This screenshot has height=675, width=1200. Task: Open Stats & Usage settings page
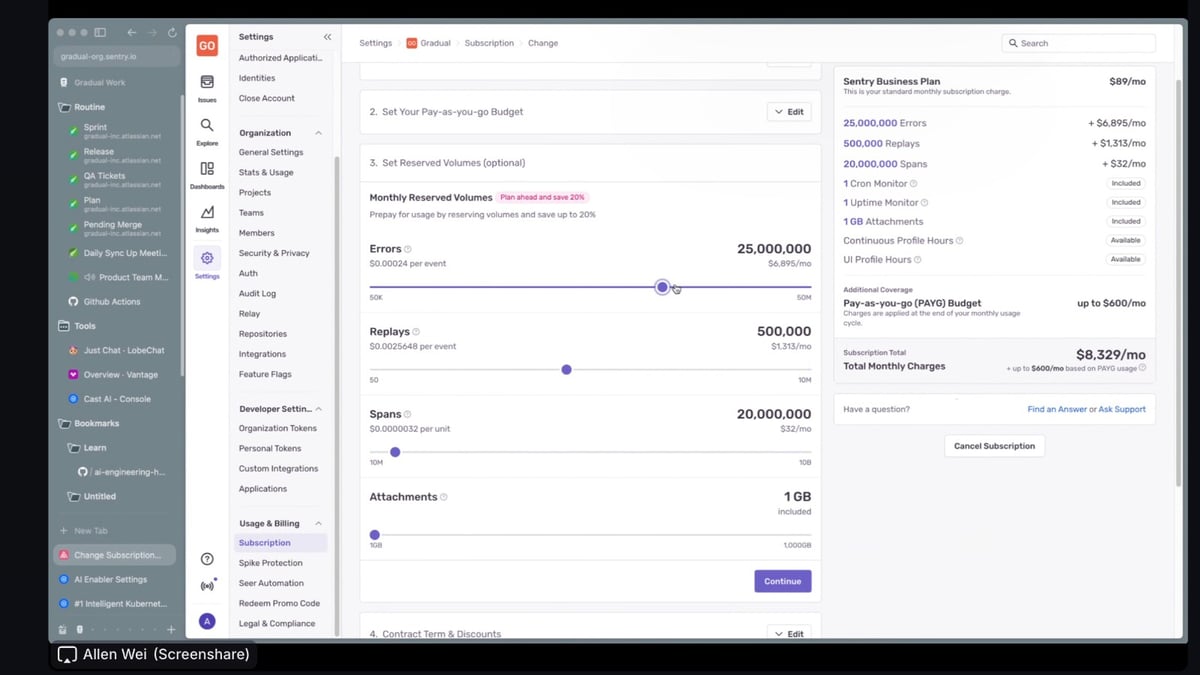(266, 172)
